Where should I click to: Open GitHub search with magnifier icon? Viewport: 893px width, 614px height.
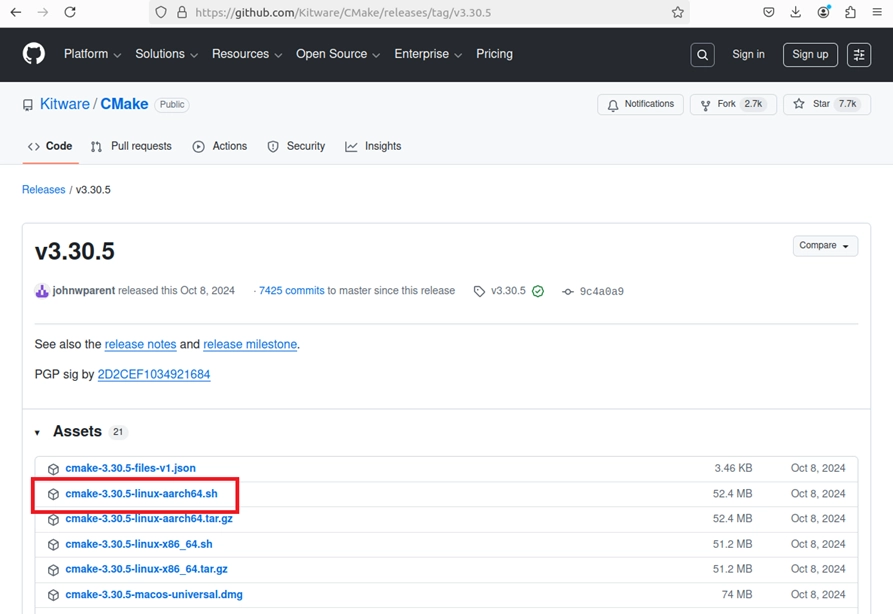pos(702,55)
